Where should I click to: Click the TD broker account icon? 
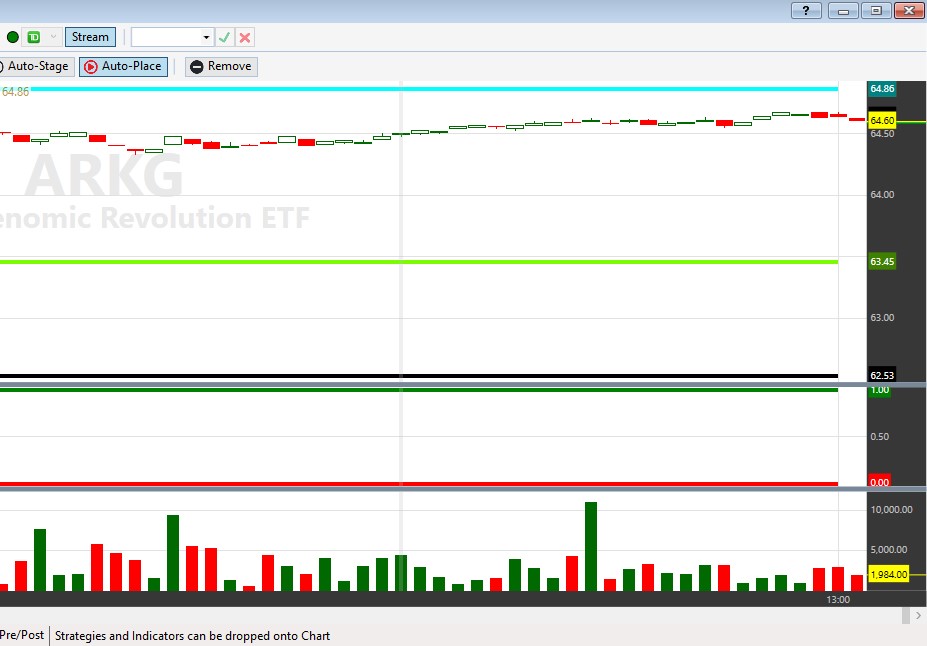pyautogui.click(x=34, y=37)
